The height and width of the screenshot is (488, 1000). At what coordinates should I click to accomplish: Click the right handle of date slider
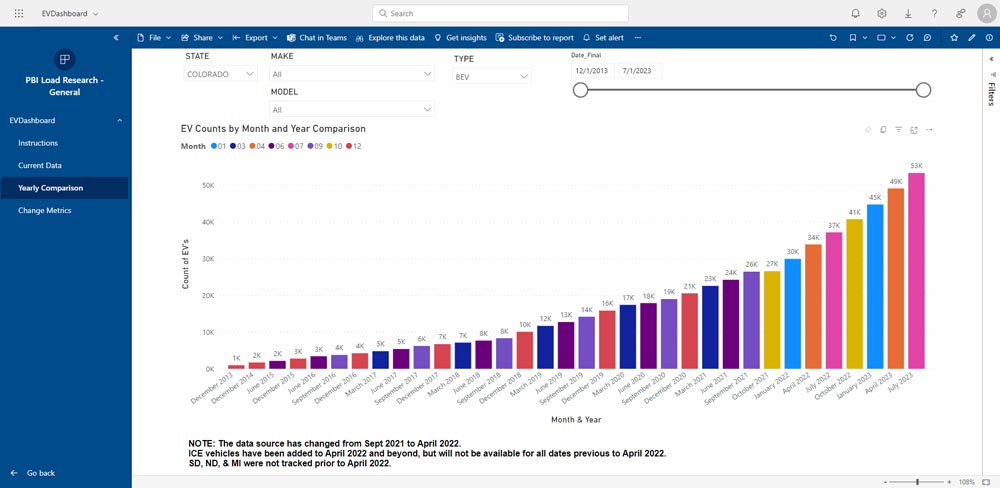tap(923, 90)
